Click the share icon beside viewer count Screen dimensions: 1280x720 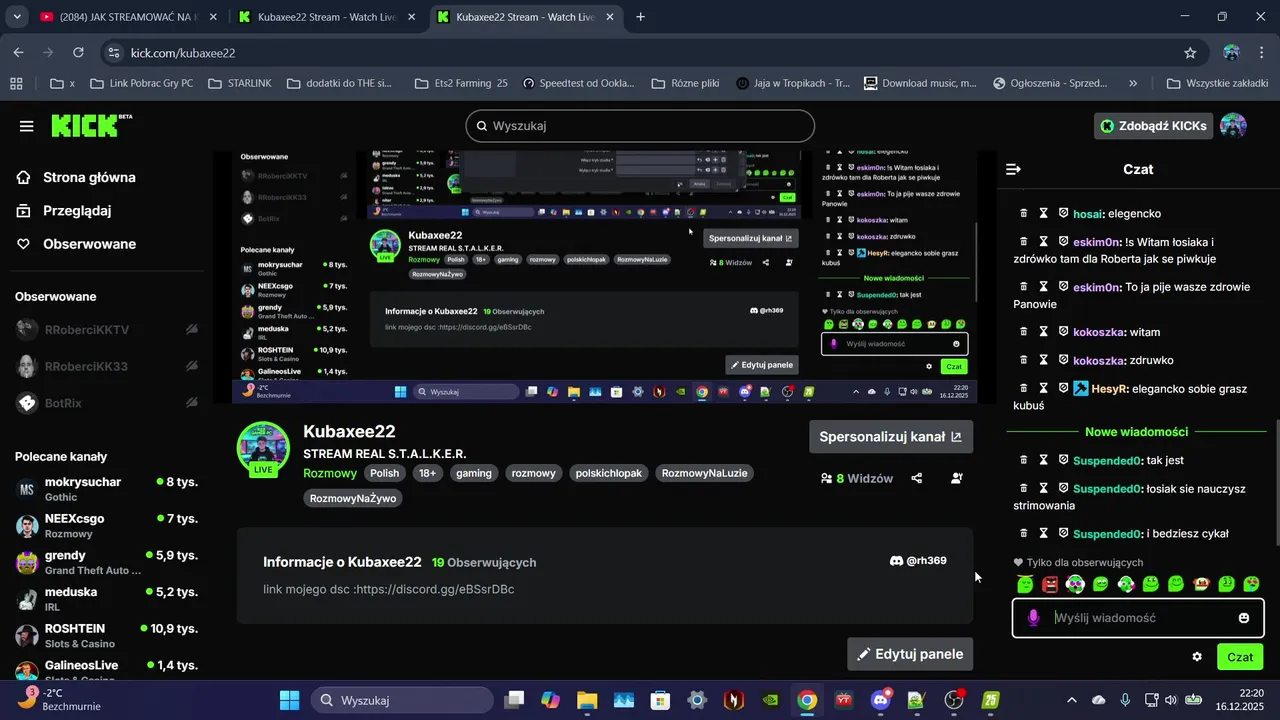tap(916, 478)
